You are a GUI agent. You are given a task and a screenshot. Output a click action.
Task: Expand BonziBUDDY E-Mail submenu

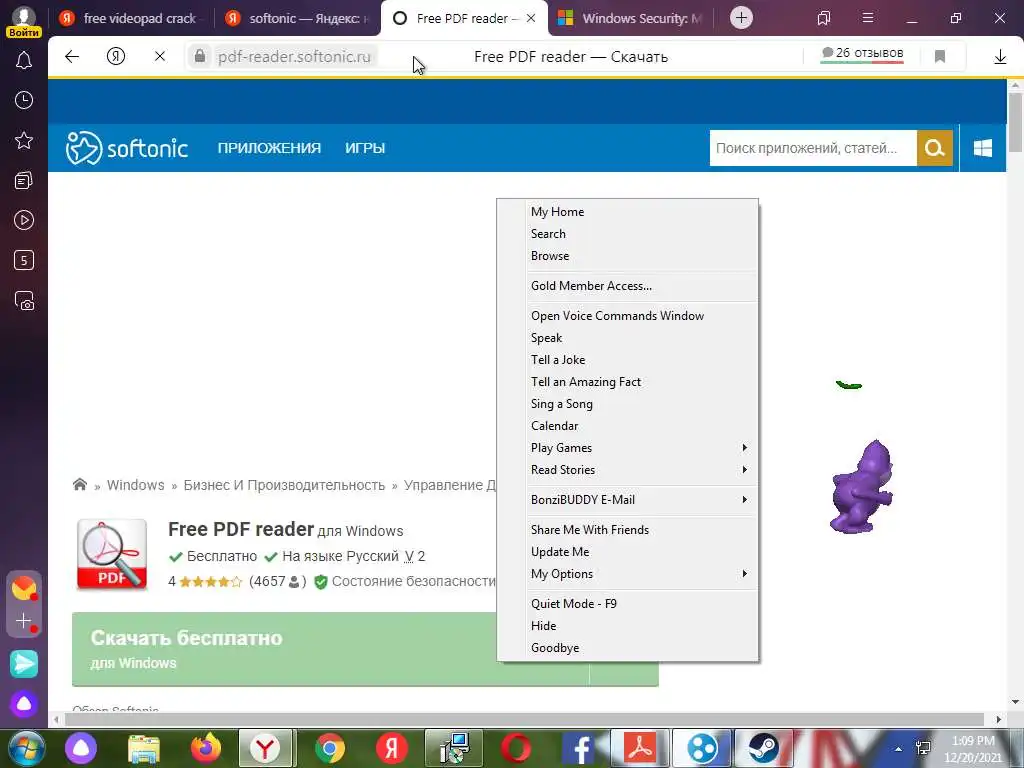pyautogui.click(x=641, y=500)
